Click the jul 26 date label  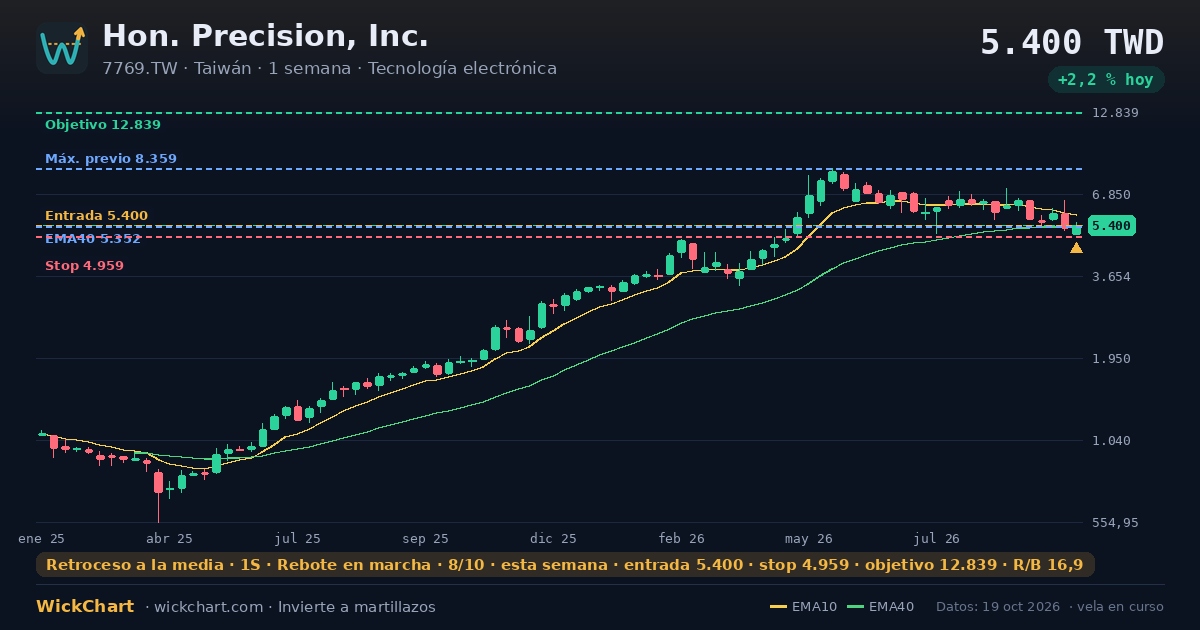[937, 538]
